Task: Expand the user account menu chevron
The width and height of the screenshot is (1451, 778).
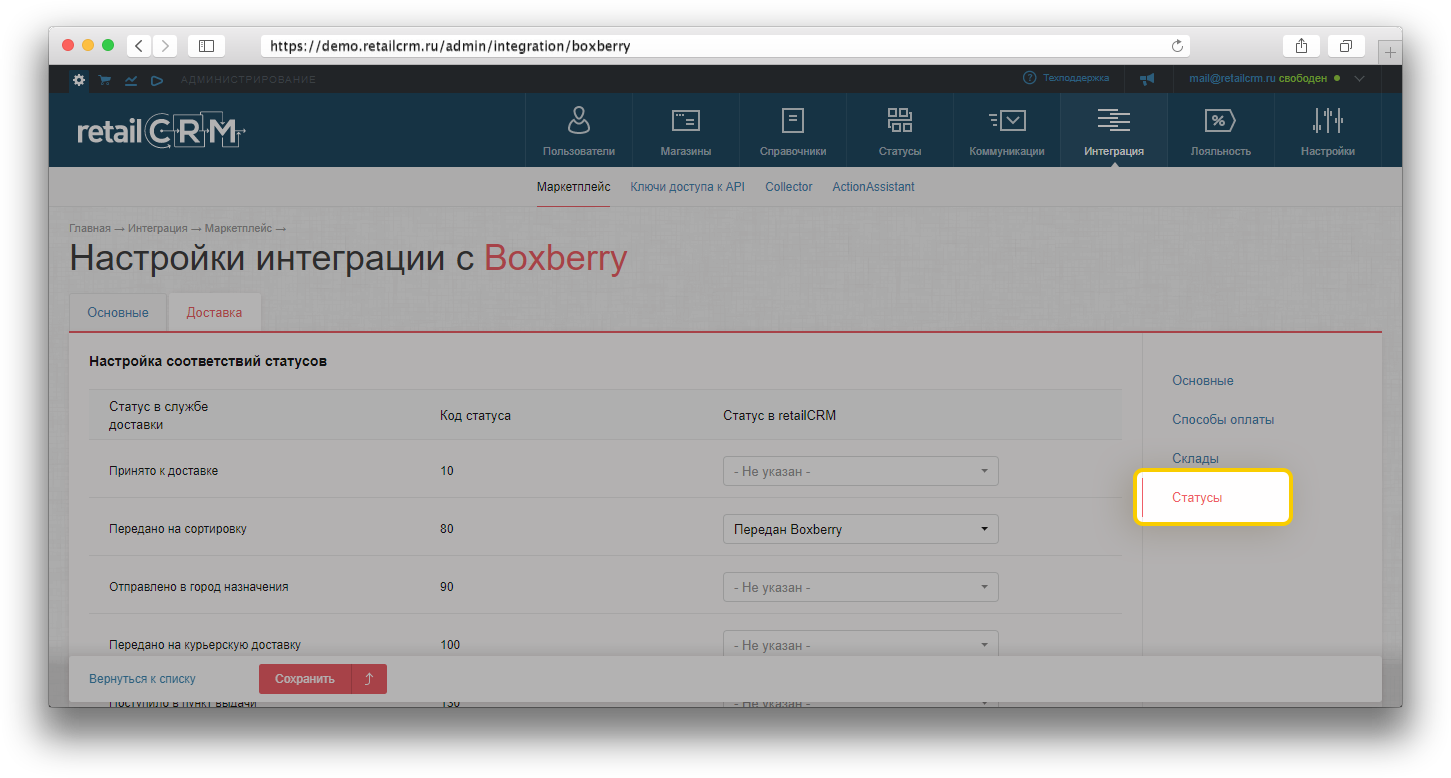Action: [x=1359, y=78]
